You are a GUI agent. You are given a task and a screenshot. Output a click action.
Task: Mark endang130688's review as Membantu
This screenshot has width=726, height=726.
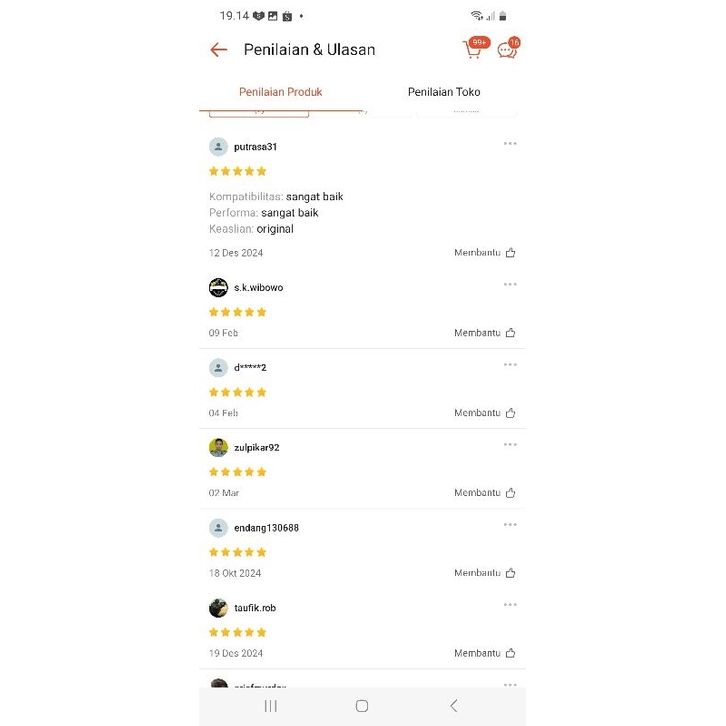click(x=510, y=573)
